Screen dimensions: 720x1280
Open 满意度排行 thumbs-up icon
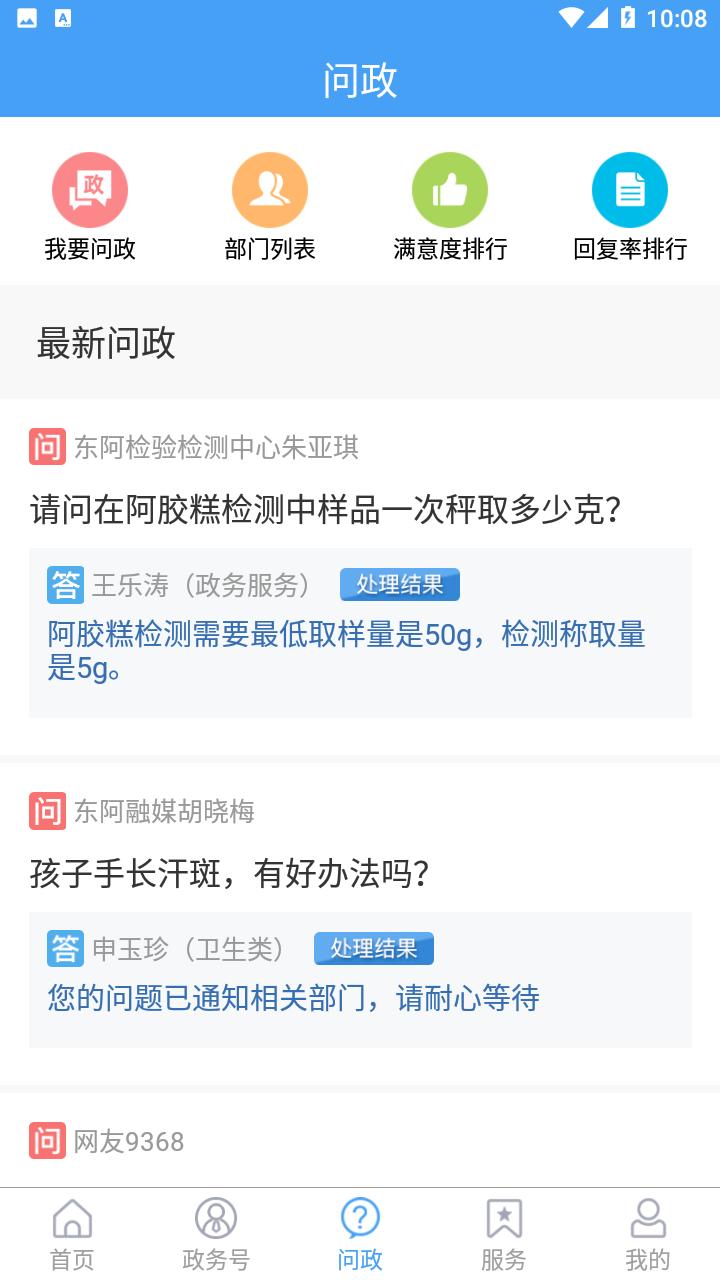coord(450,190)
